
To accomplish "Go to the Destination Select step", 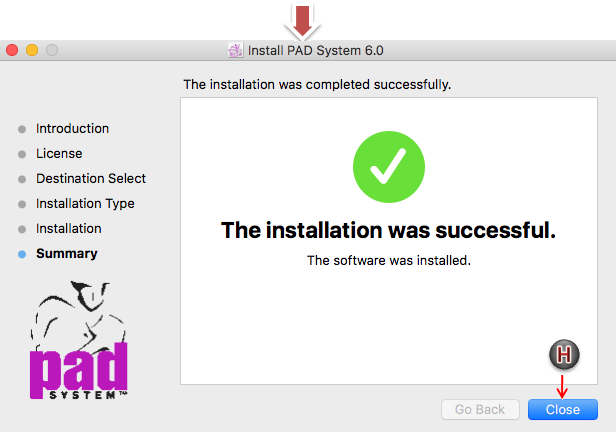I will (x=91, y=179).
